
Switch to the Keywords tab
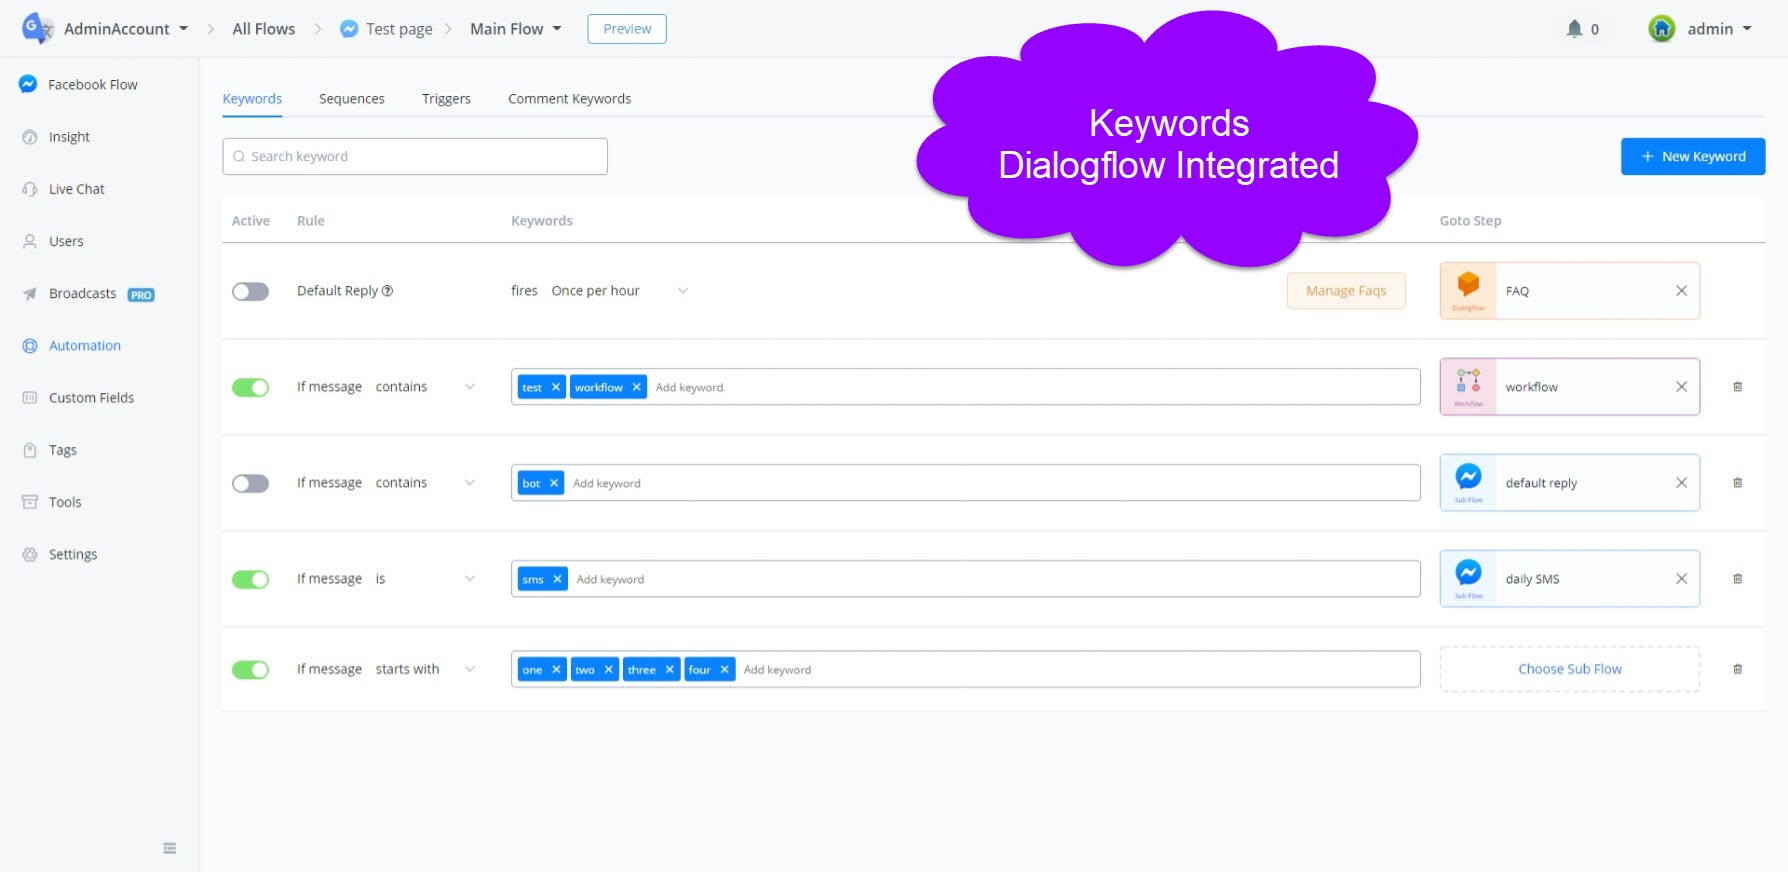[x=252, y=99]
